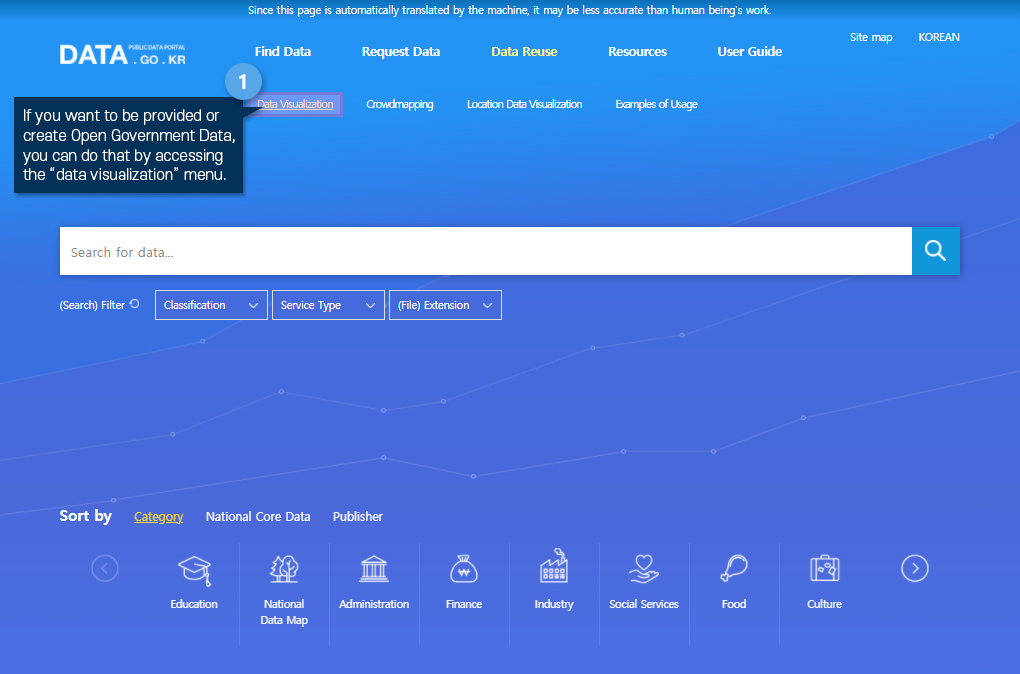The width and height of the screenshot is (1020, 674).
Task: Click the Social Services heart-hand icon
Action: [x=644, y=570]
